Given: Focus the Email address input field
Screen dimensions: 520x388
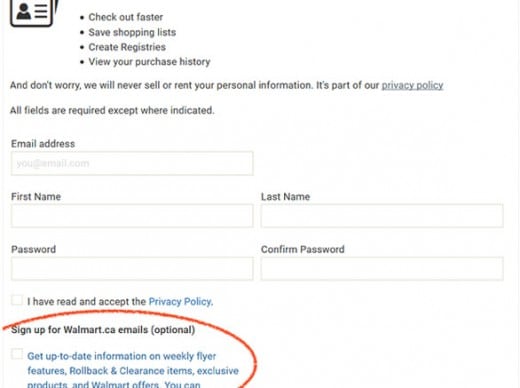Looking at the screenshot, I should click(x=132, y=163).
